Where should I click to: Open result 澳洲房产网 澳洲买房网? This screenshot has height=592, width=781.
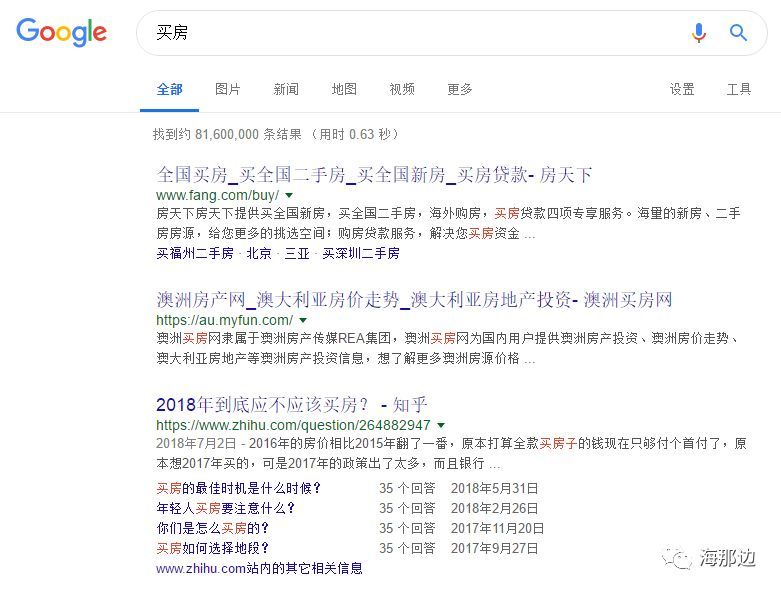click(414, 300)
